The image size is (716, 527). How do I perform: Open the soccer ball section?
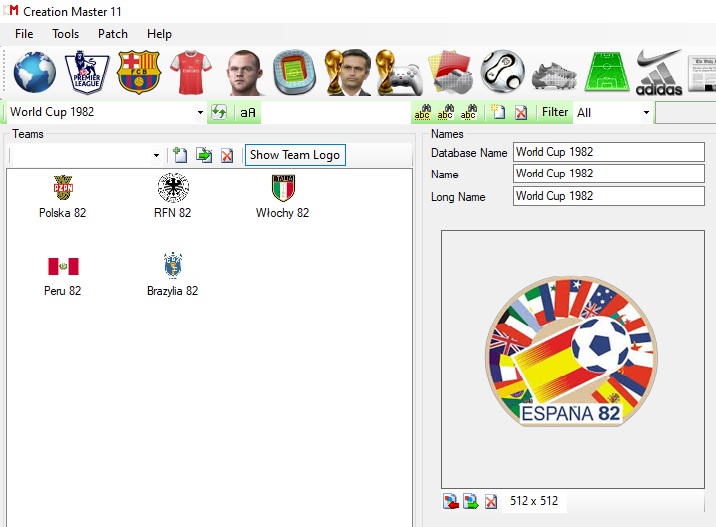click(x=502, y=72)
